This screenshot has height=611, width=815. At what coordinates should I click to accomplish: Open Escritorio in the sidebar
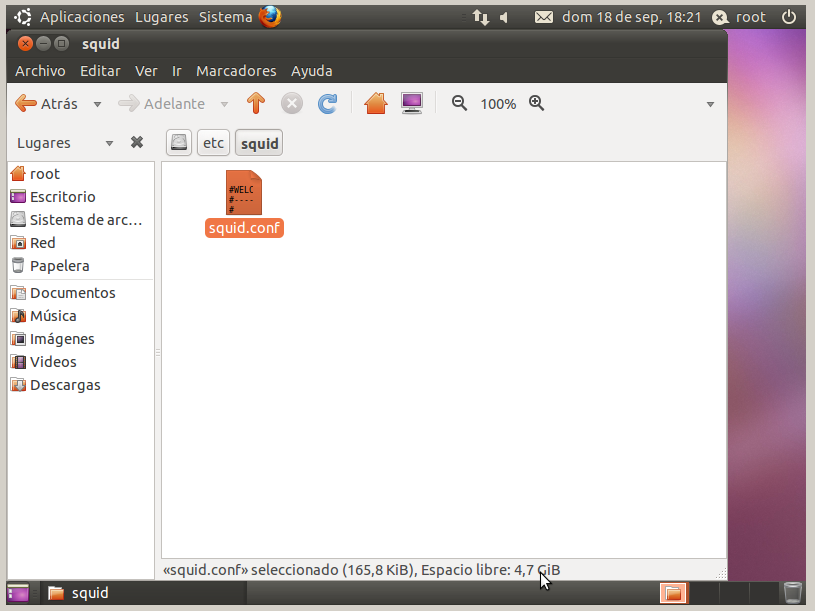[81, 197]
